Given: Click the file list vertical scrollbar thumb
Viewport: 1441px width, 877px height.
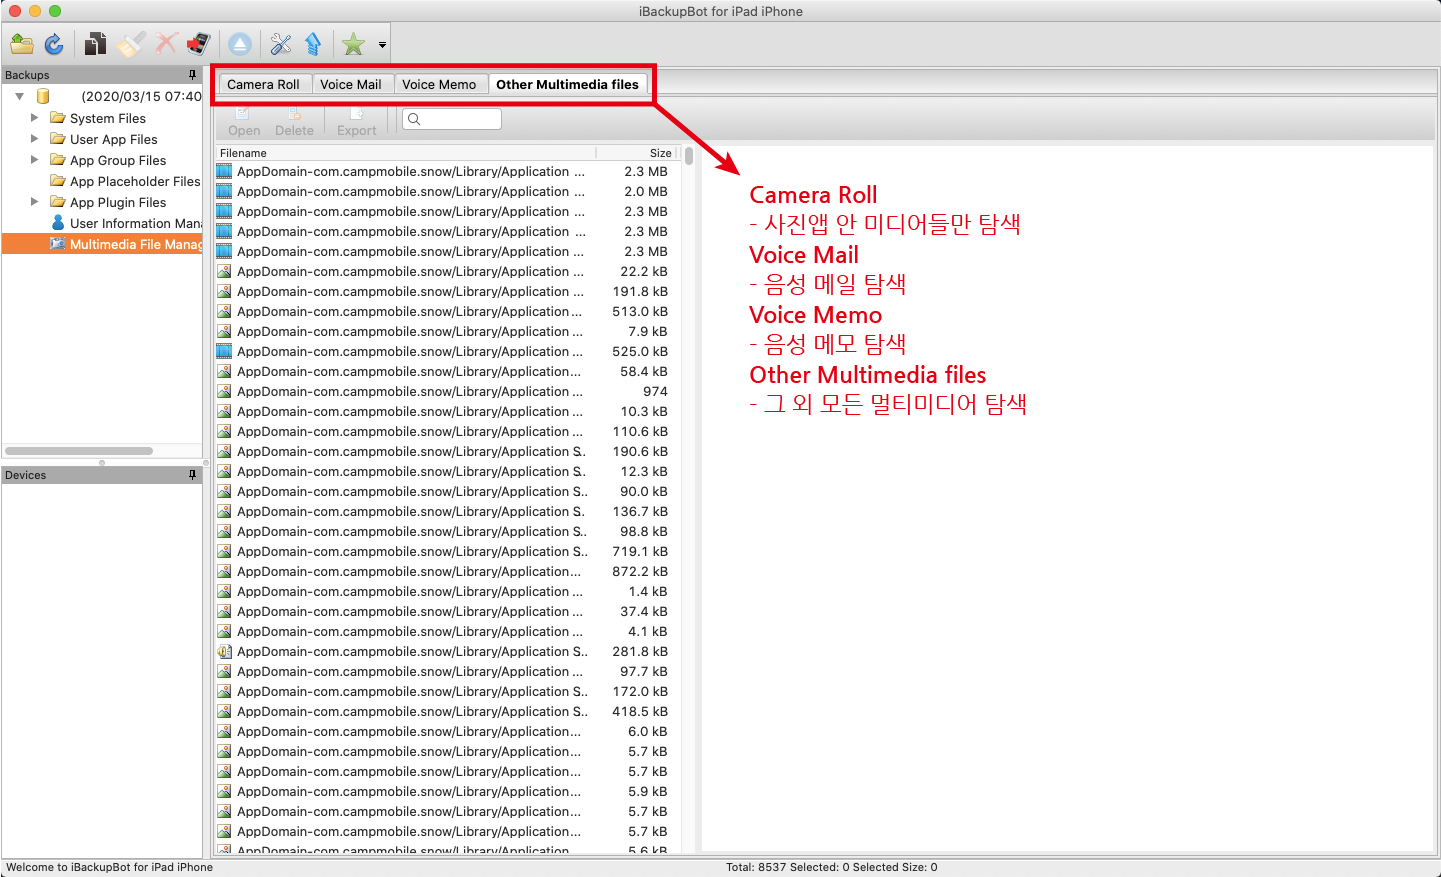Looking at the screenshot, I should pos(689,157).
